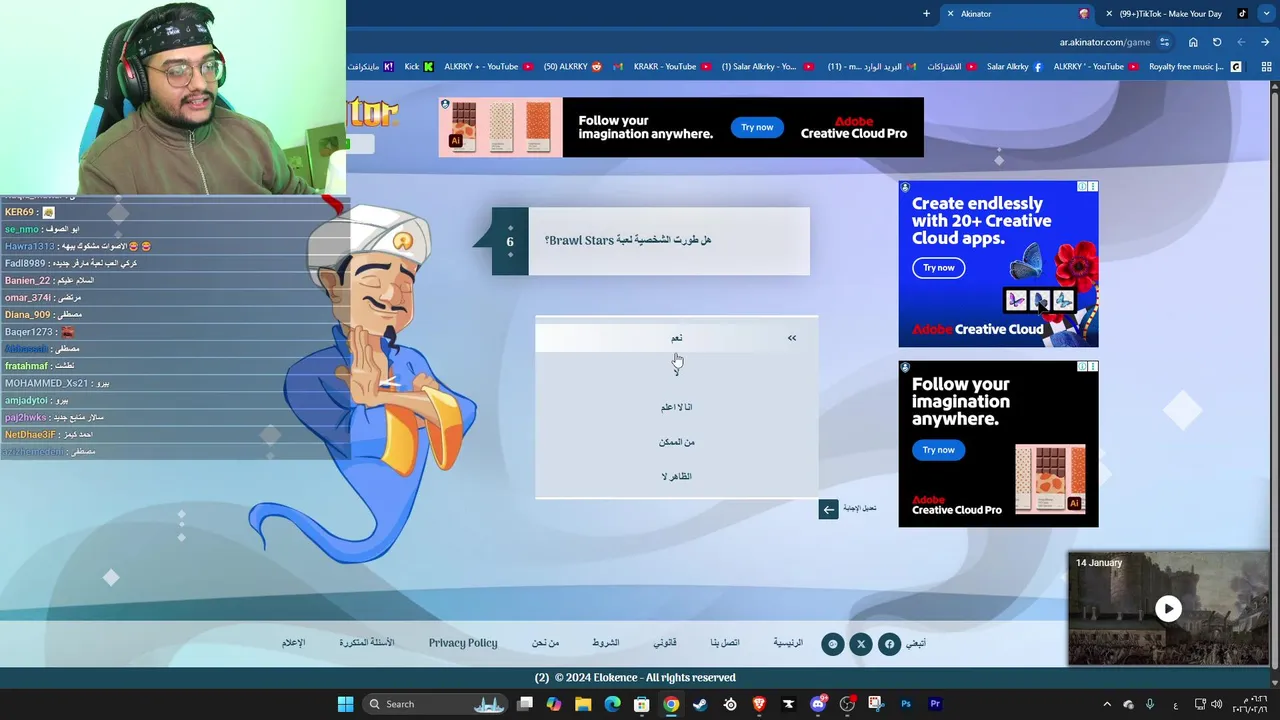1280x720 pixels.
Task: Choose the من الممكن answer
Action: tap(677, 442)
